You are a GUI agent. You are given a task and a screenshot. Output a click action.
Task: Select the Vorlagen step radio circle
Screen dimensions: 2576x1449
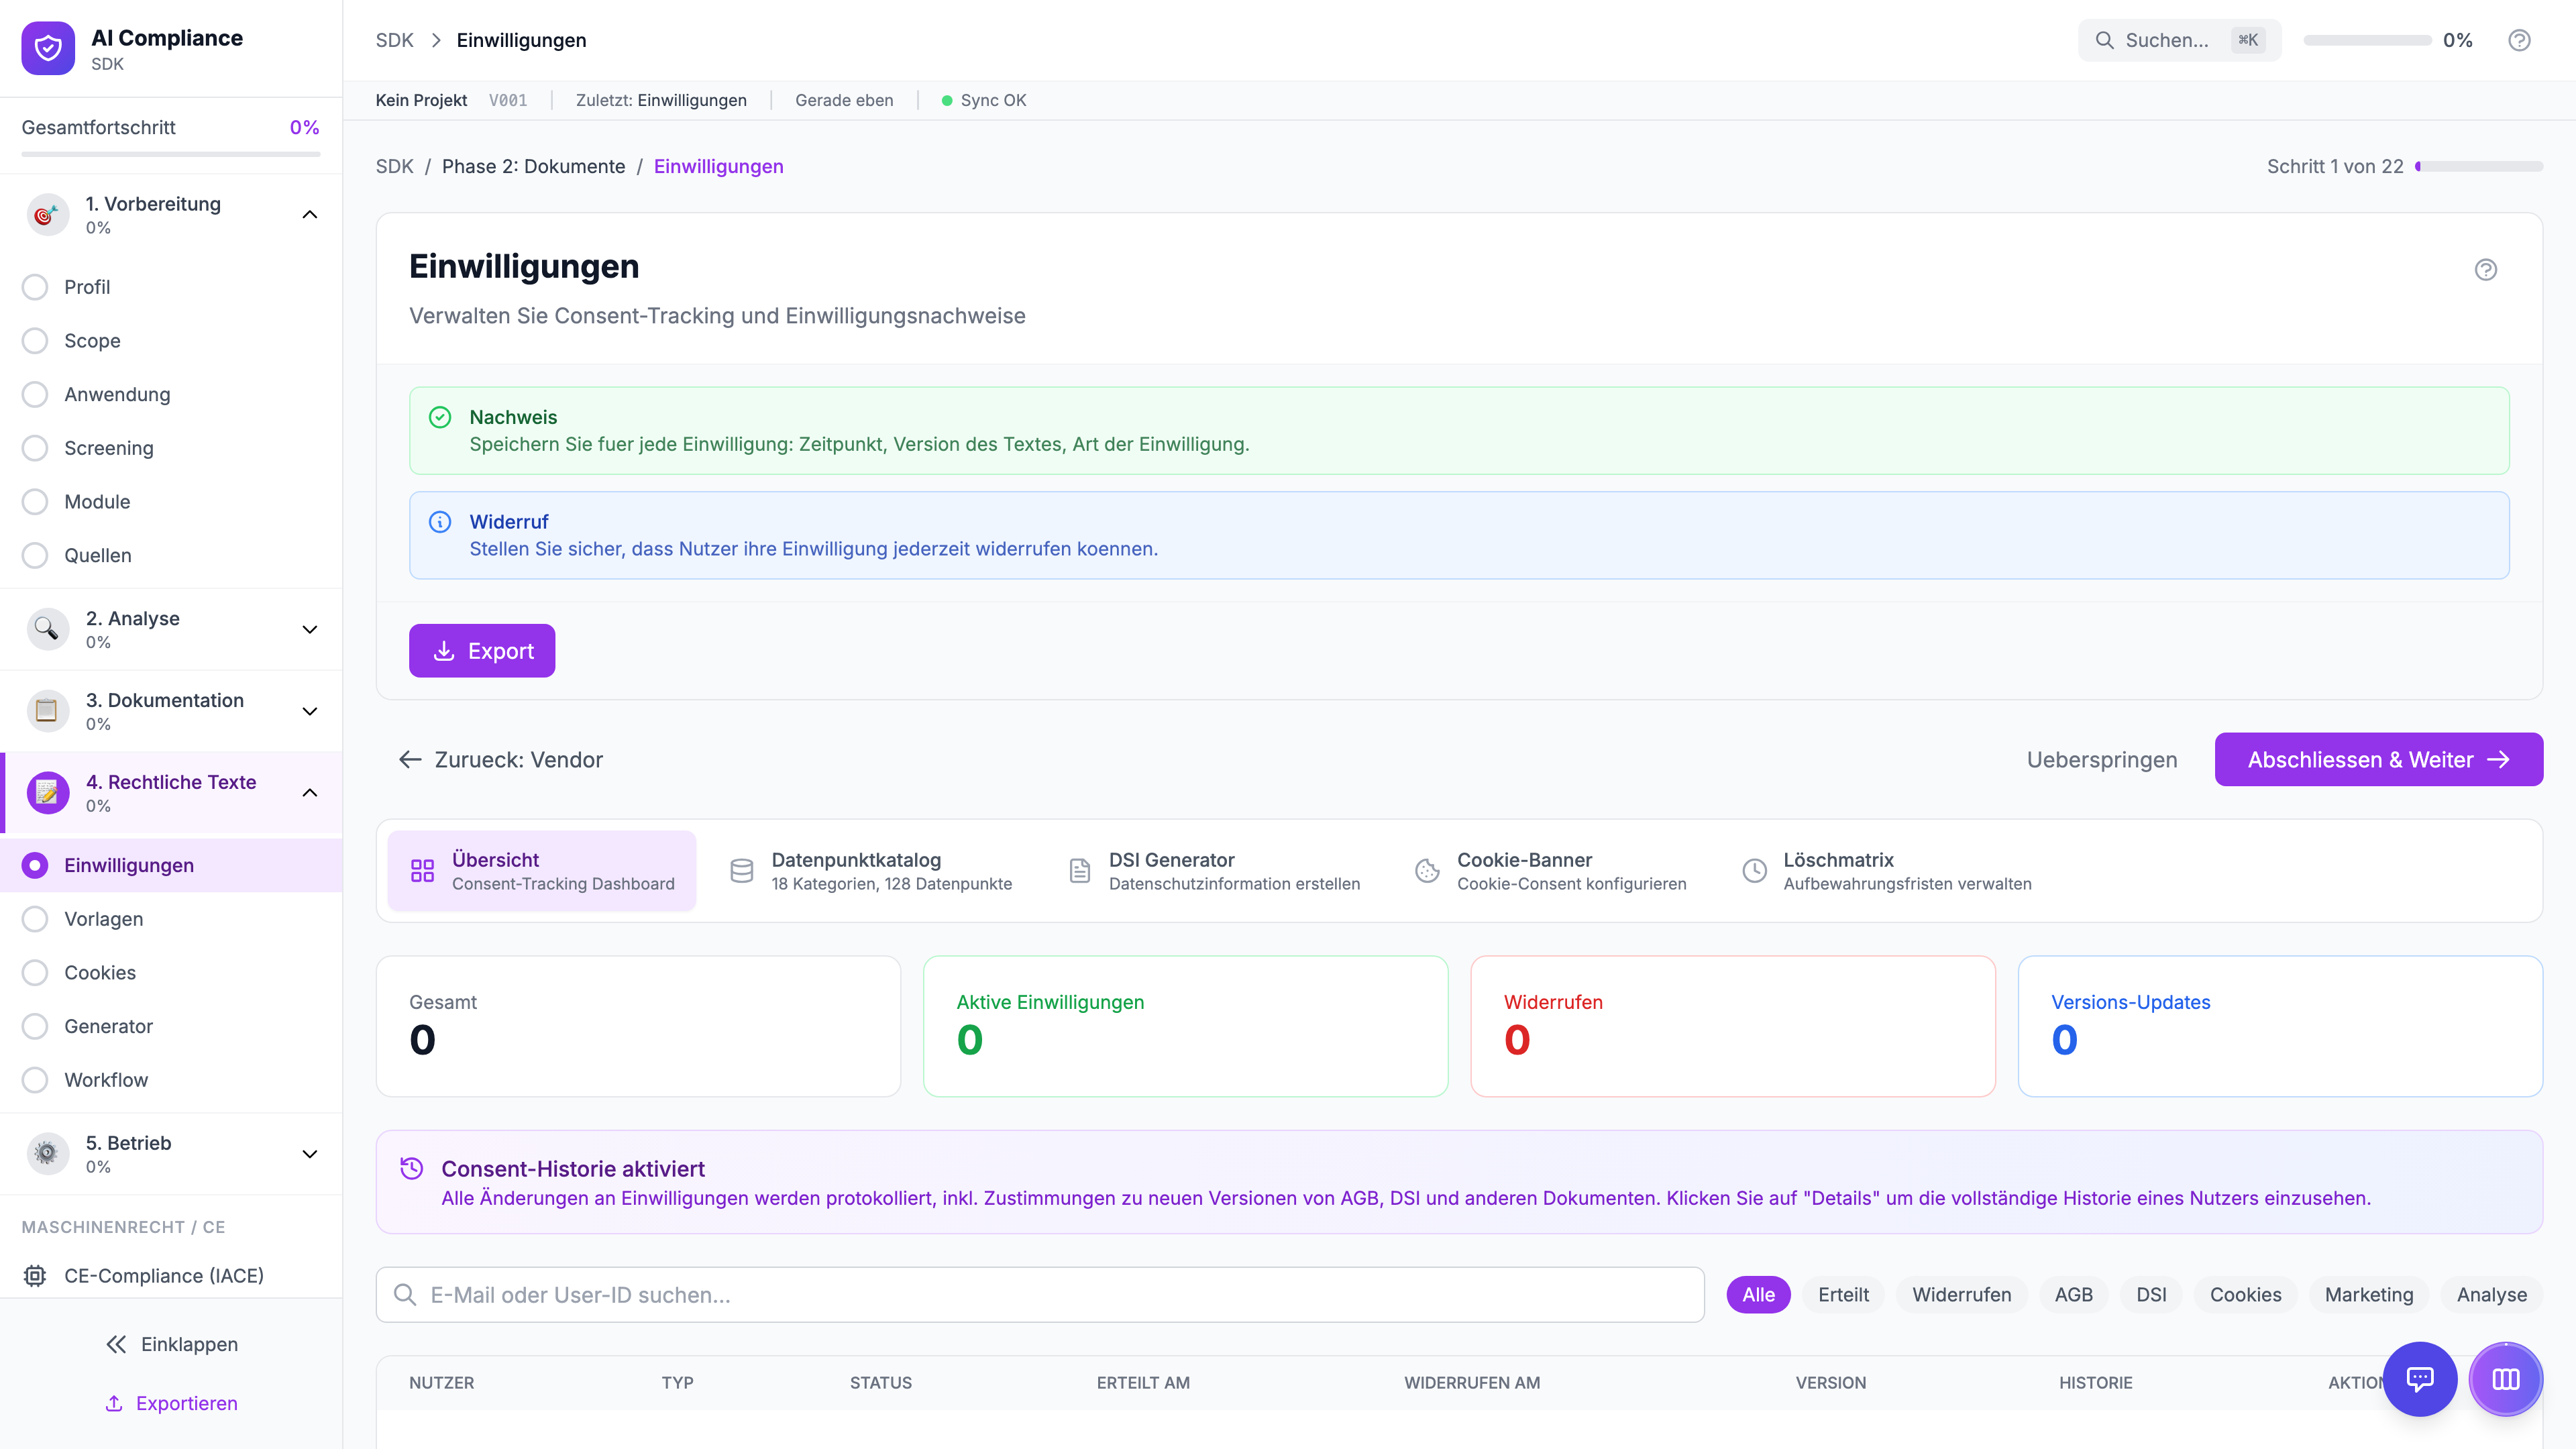pos(35,919)
